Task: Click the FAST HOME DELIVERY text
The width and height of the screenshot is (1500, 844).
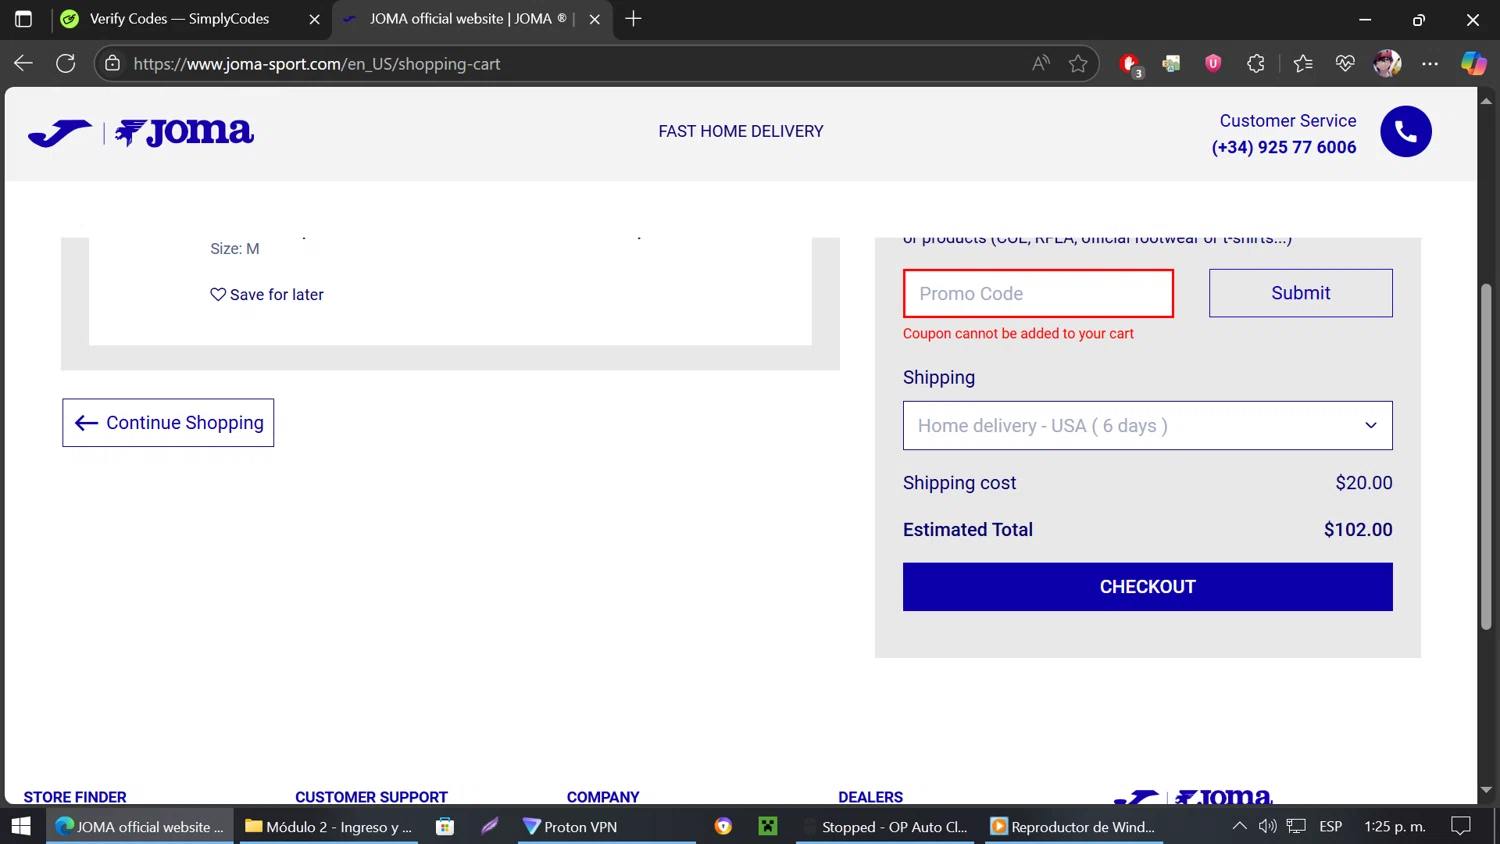Action: coord(741,131)
